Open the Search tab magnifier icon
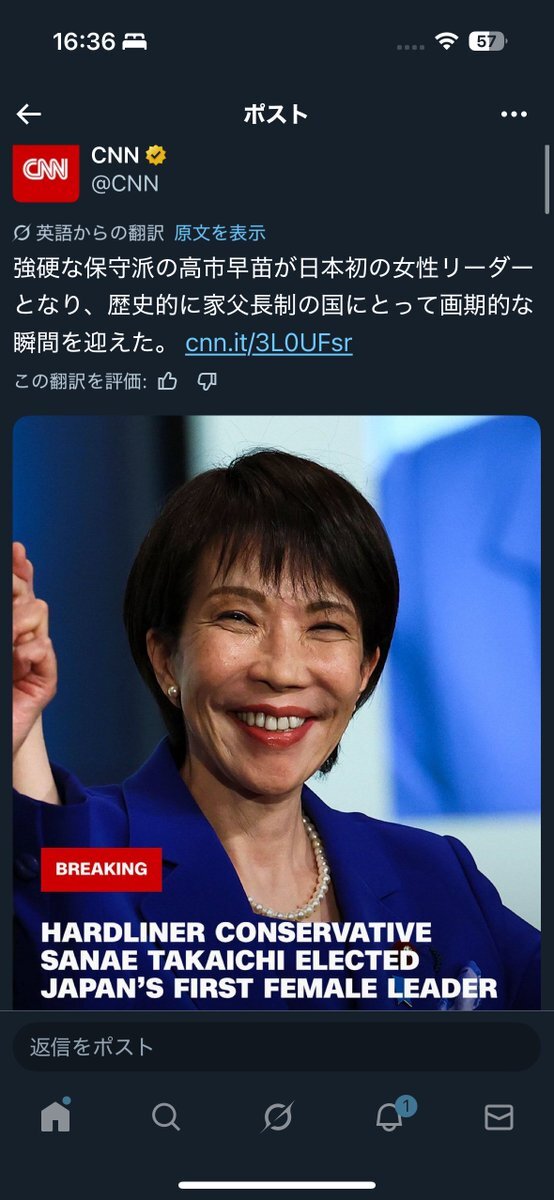Image resolution: width=554 pixels, height=1200 pixels. (x=166, y=1116)
